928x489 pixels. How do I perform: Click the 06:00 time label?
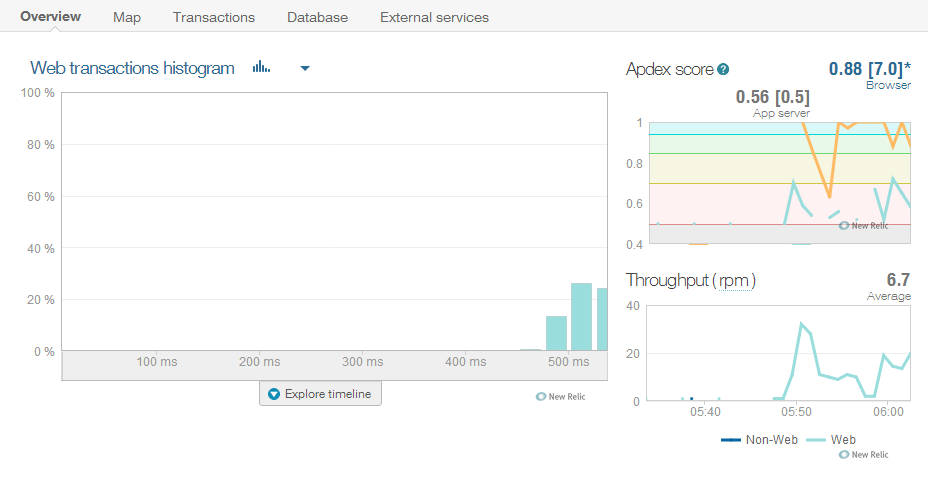888,411
